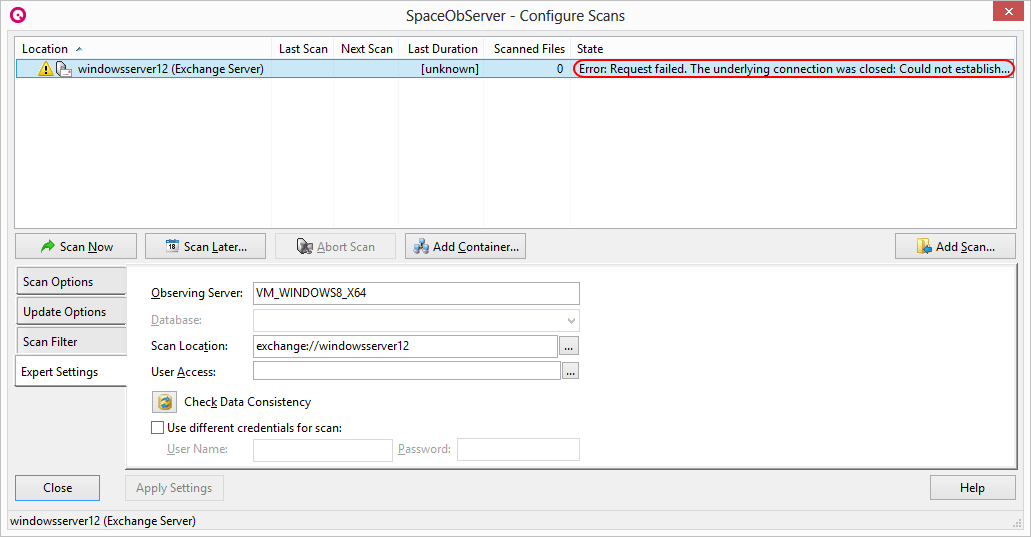Screen dimensions: 1031x537
Task: Open the Update Options tab
Action: [70, 312]
